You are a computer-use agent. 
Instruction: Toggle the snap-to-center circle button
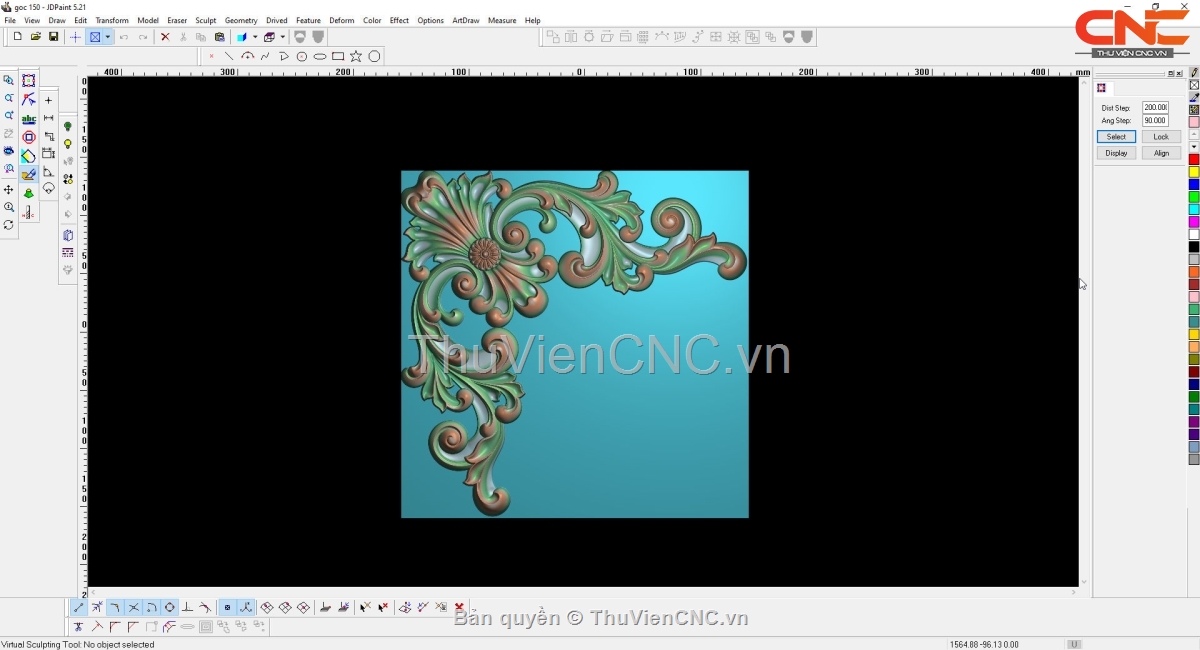pyautogui.click(x=169, y=607)
